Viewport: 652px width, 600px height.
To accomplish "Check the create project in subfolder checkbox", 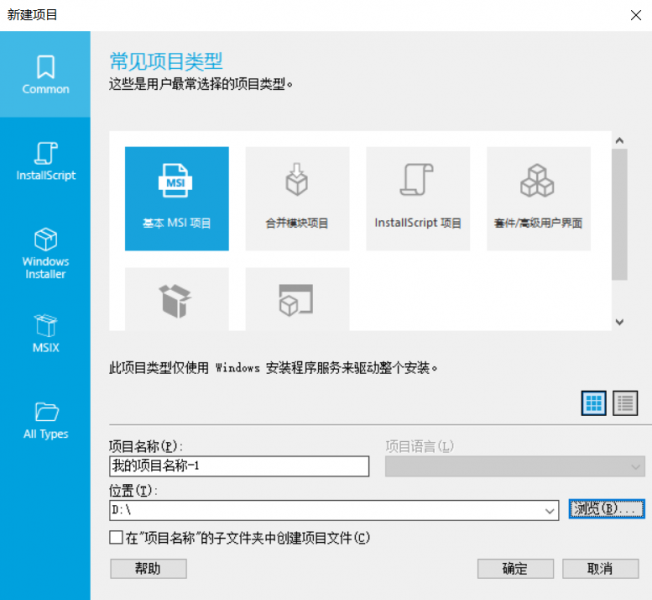I will pos(116,537).
